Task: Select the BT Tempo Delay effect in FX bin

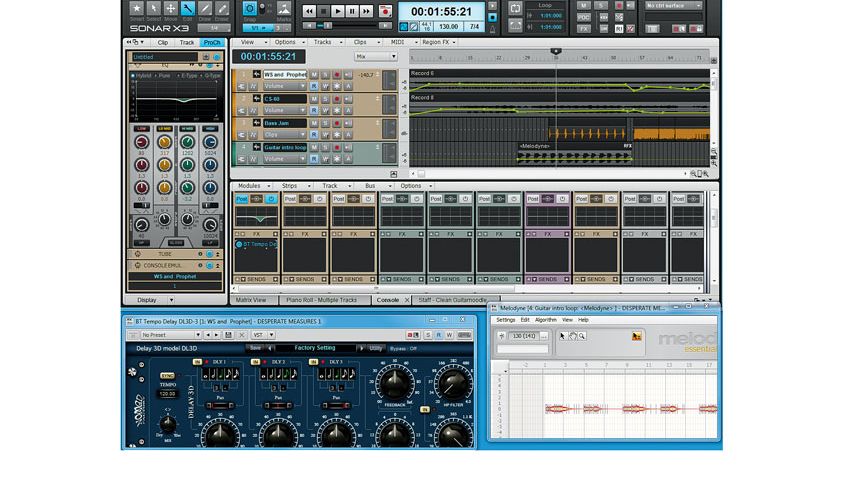Action: pos(256,244)
